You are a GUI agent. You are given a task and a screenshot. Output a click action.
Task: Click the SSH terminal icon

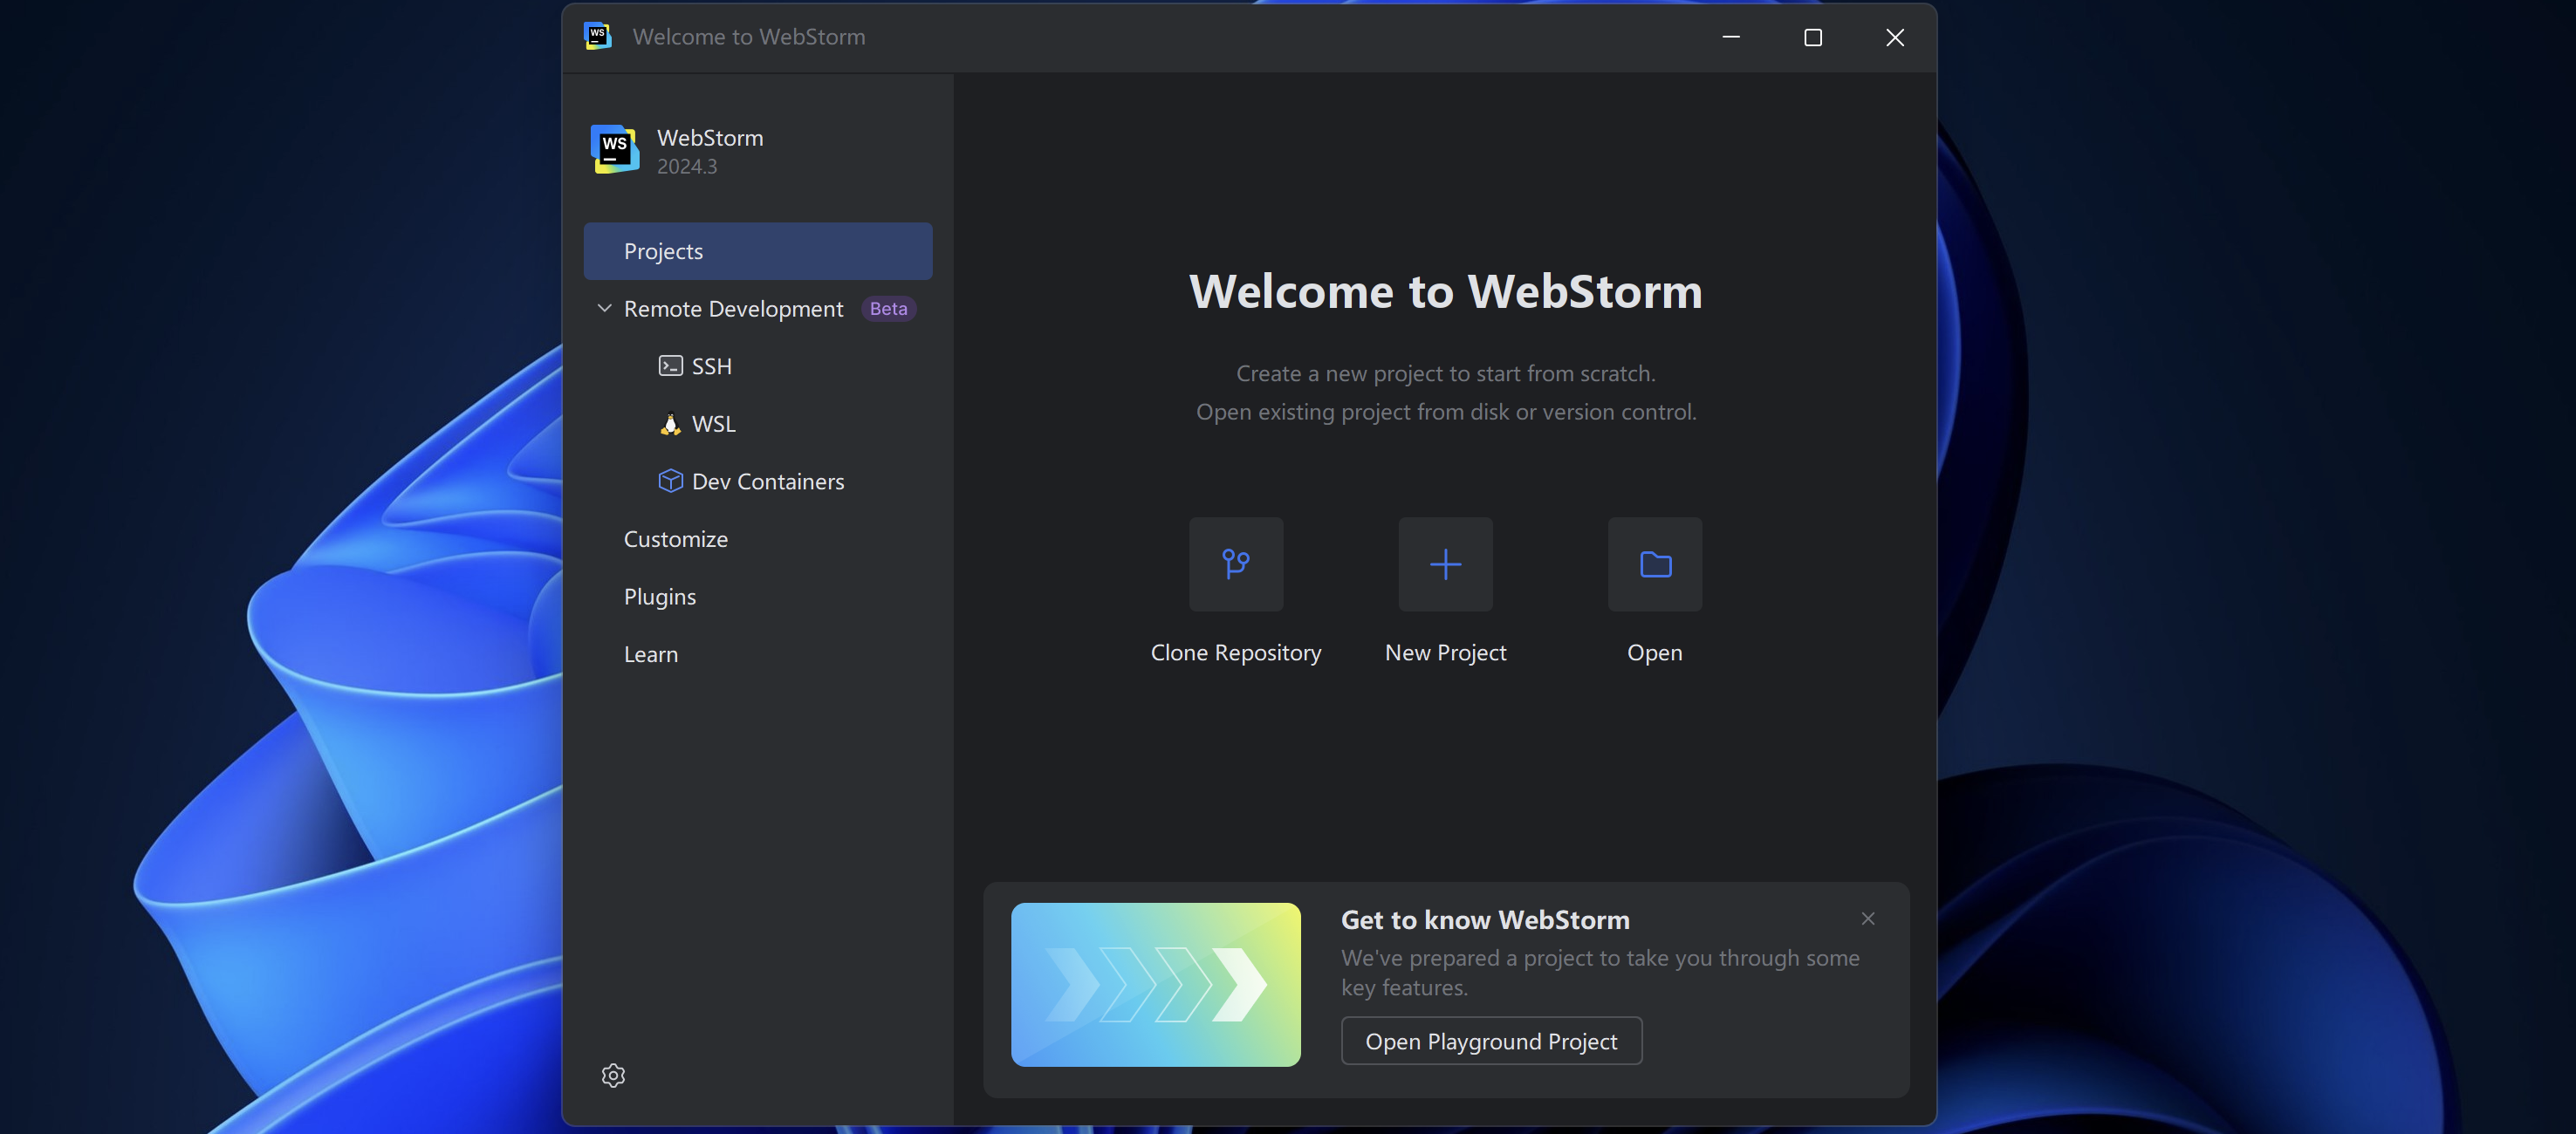click(x=670, y=366)
